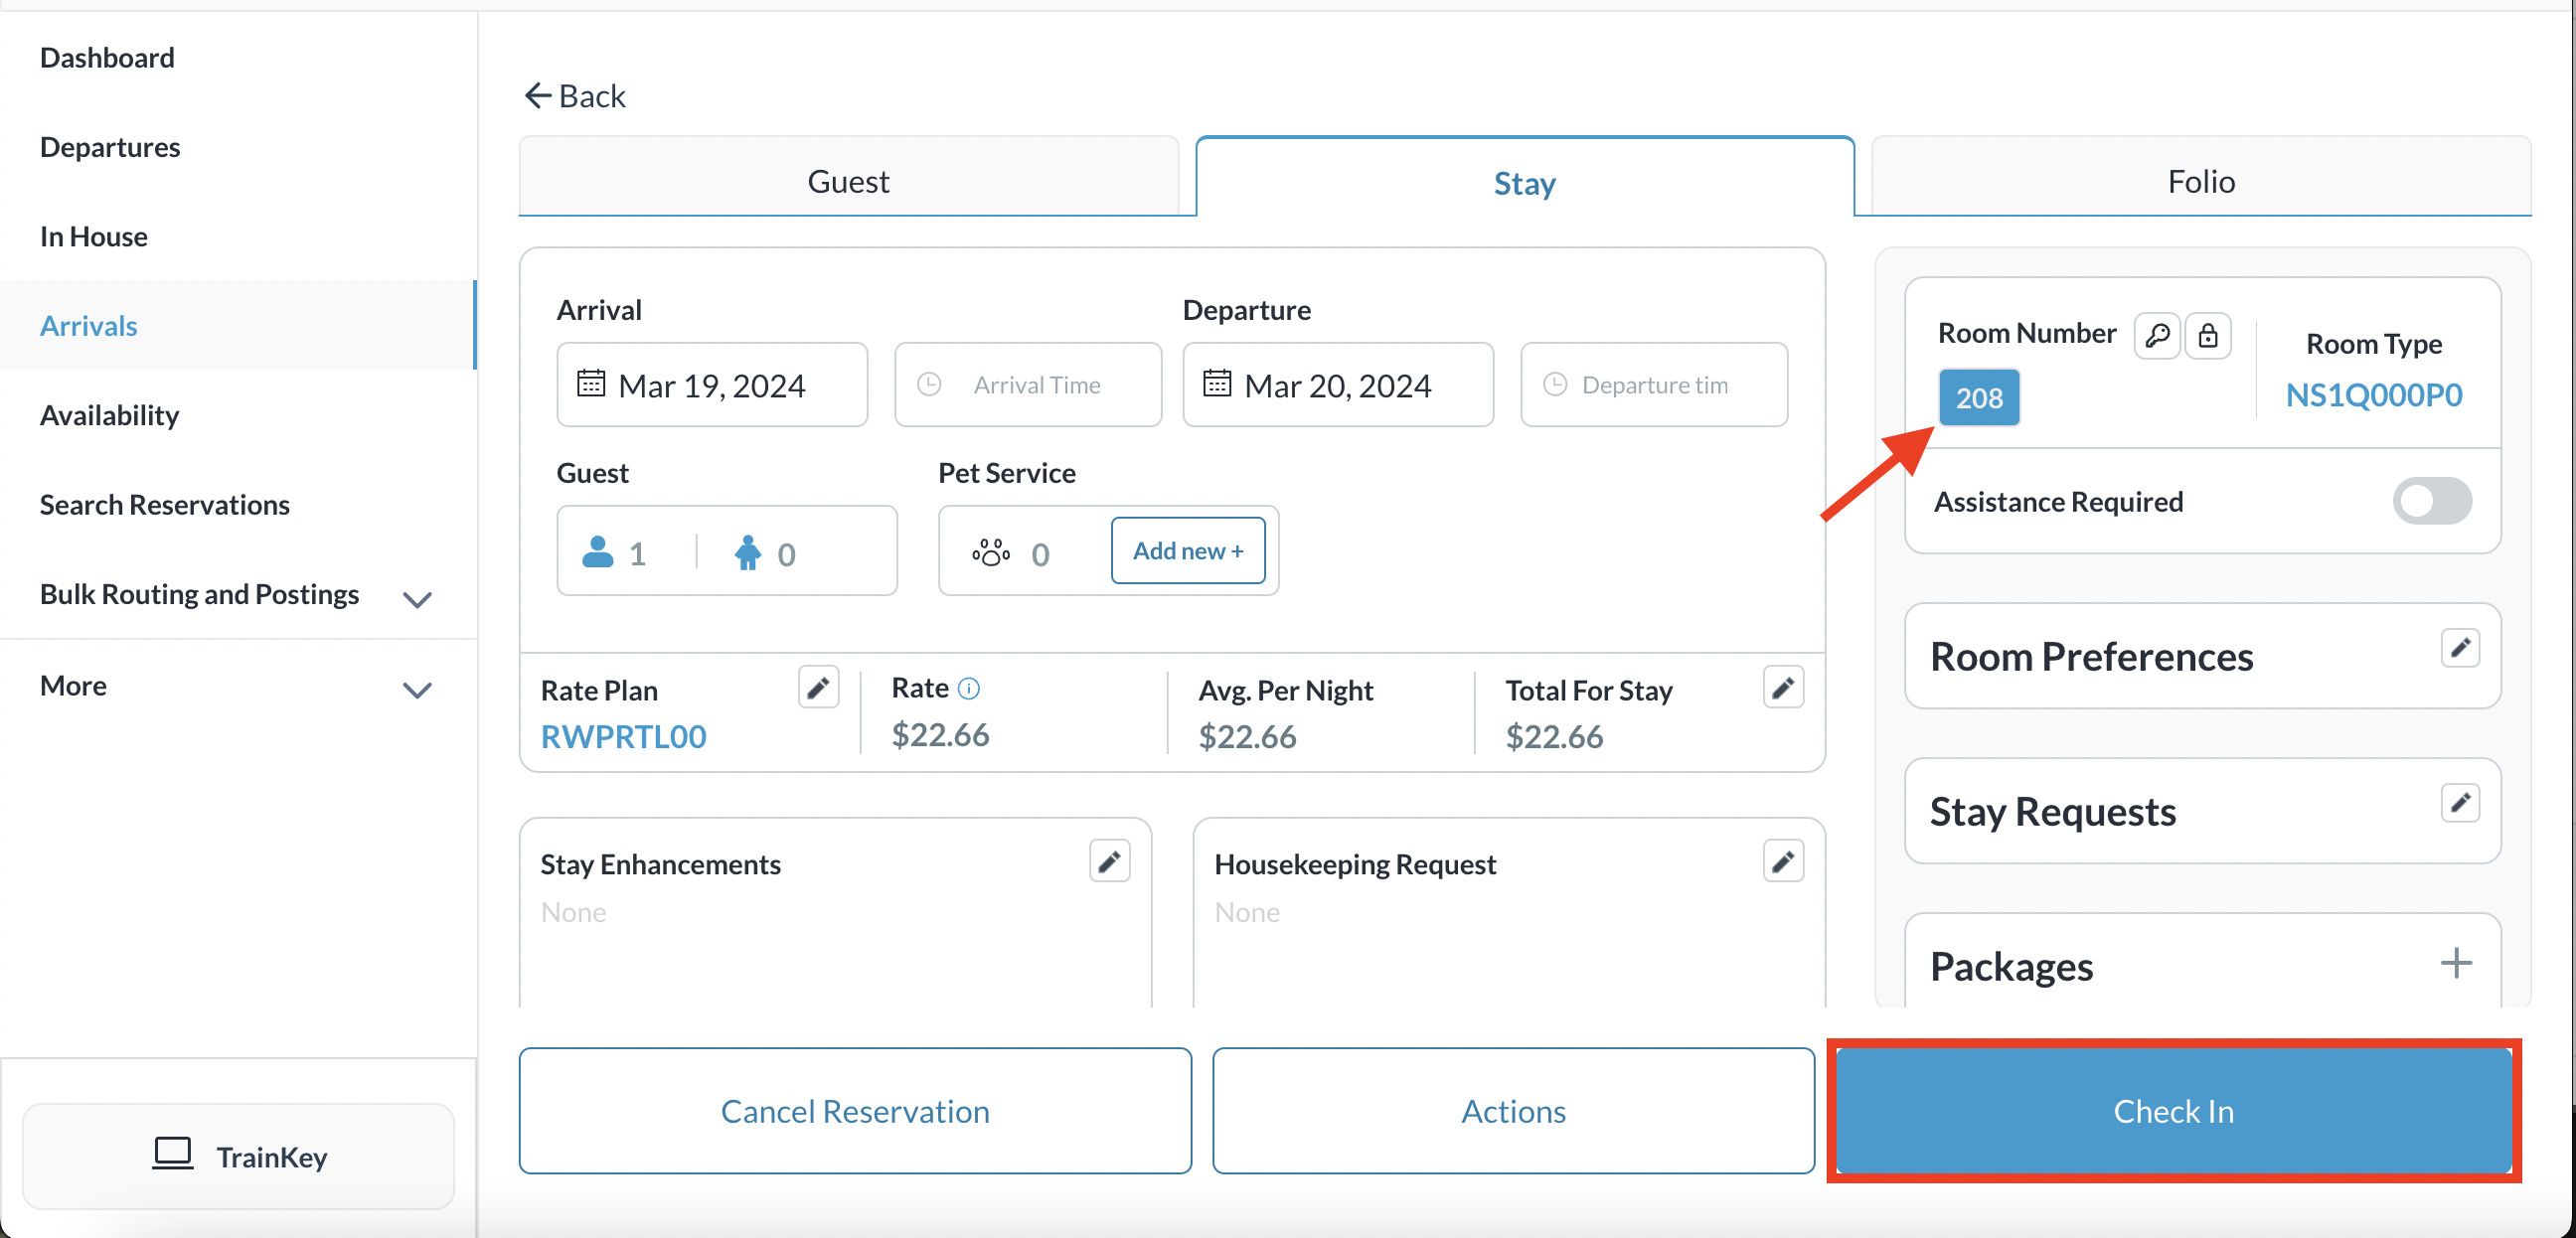Image resolution: width=2576 pixels, height=1238 pixels.
Task: Click Add new + pet service
Action: (x=1187, y=550)
